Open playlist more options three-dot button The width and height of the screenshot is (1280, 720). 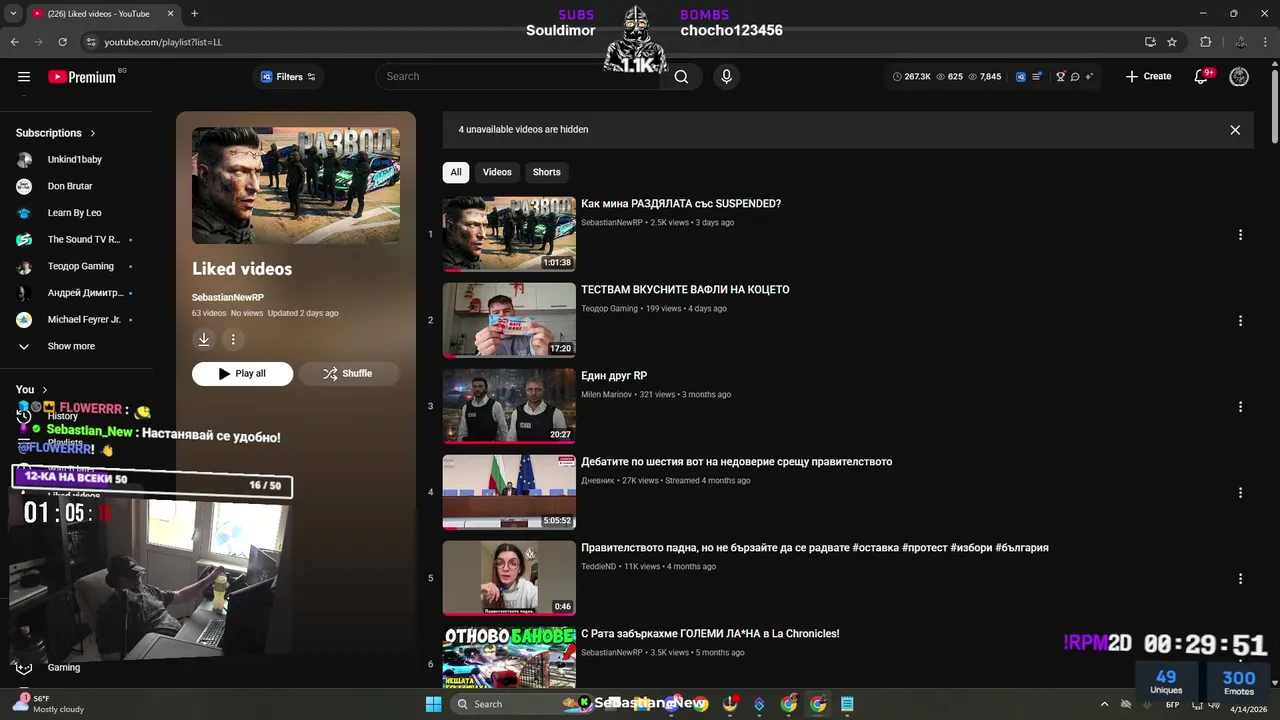[x=233, y=339]
